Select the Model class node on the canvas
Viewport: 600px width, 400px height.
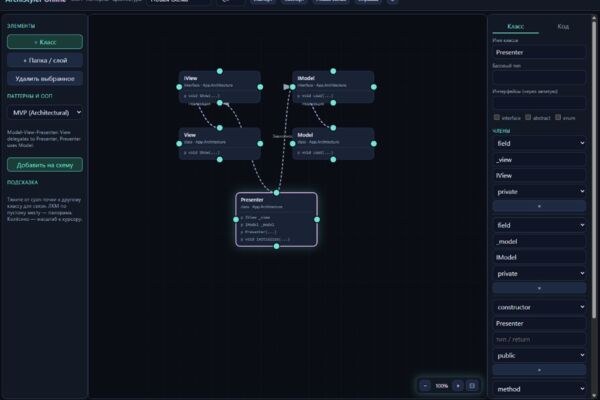coord(333,144)
